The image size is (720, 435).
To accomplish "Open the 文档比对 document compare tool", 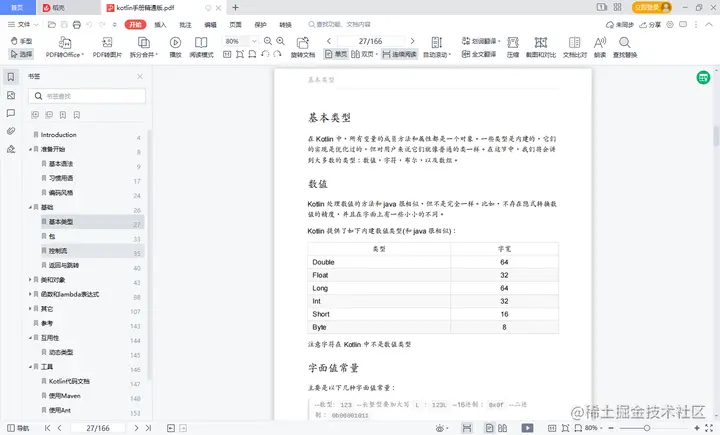I will [574, 47].
